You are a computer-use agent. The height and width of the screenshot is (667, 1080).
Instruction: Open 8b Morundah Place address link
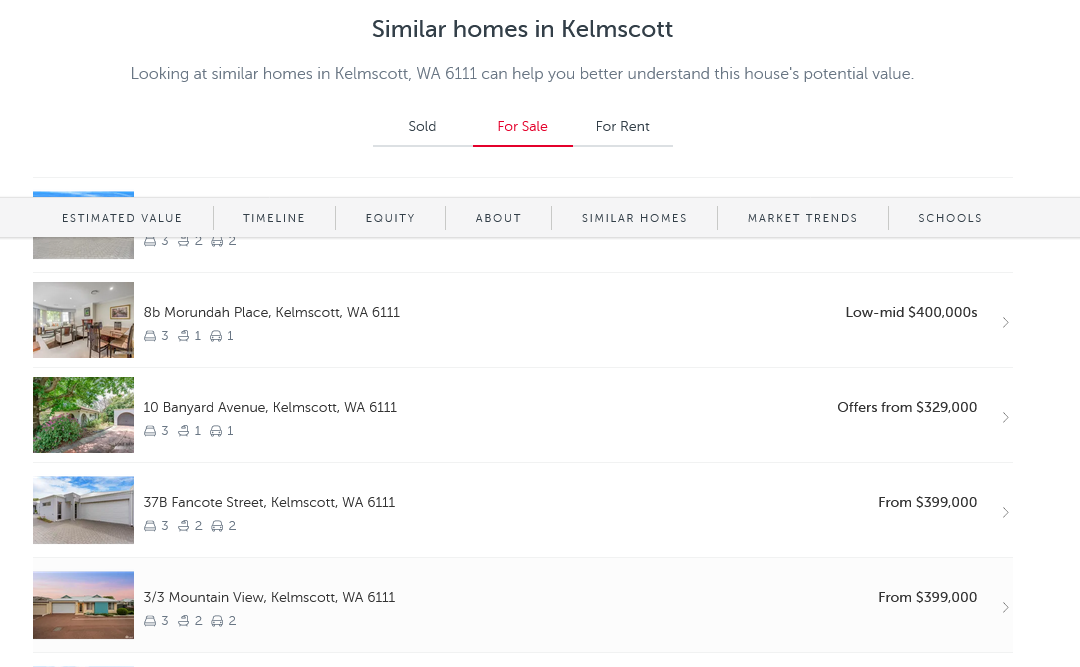click(x=271, y=313)
